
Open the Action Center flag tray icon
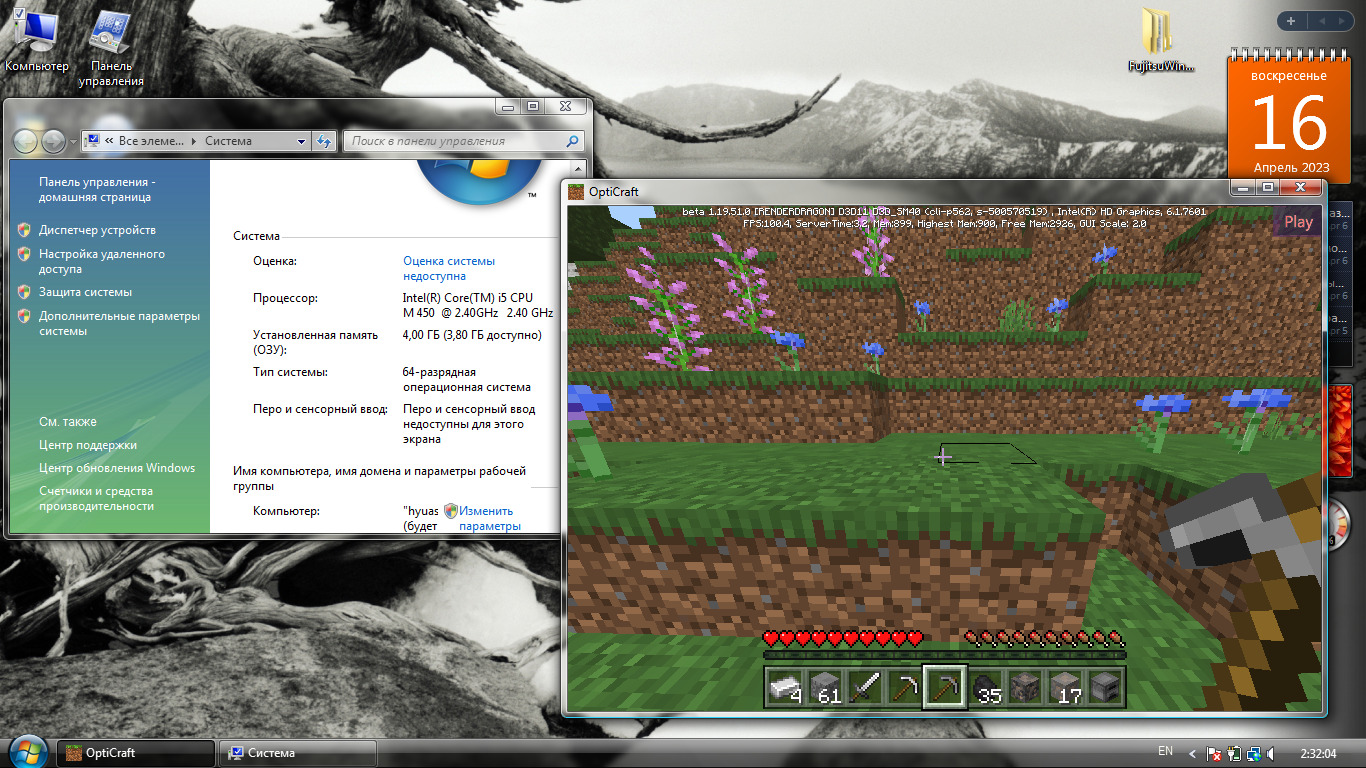click(1214, 753)
